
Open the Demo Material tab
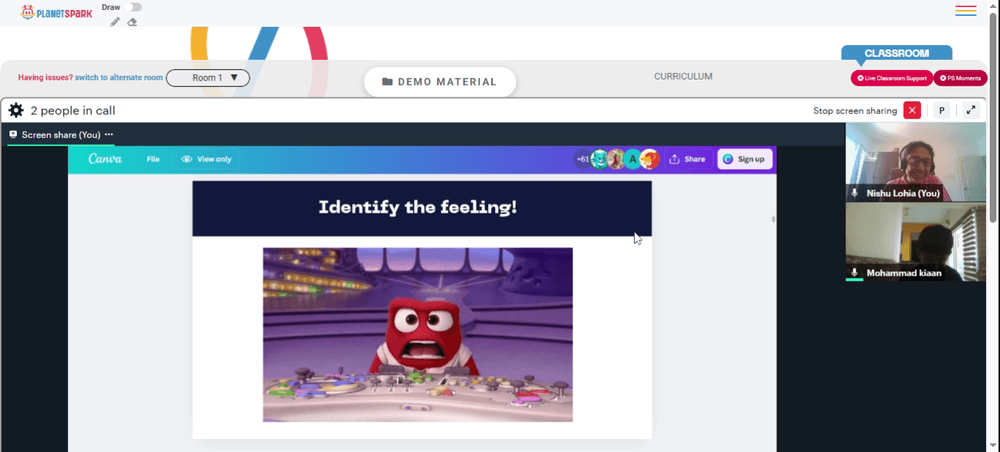coord(439,82)
